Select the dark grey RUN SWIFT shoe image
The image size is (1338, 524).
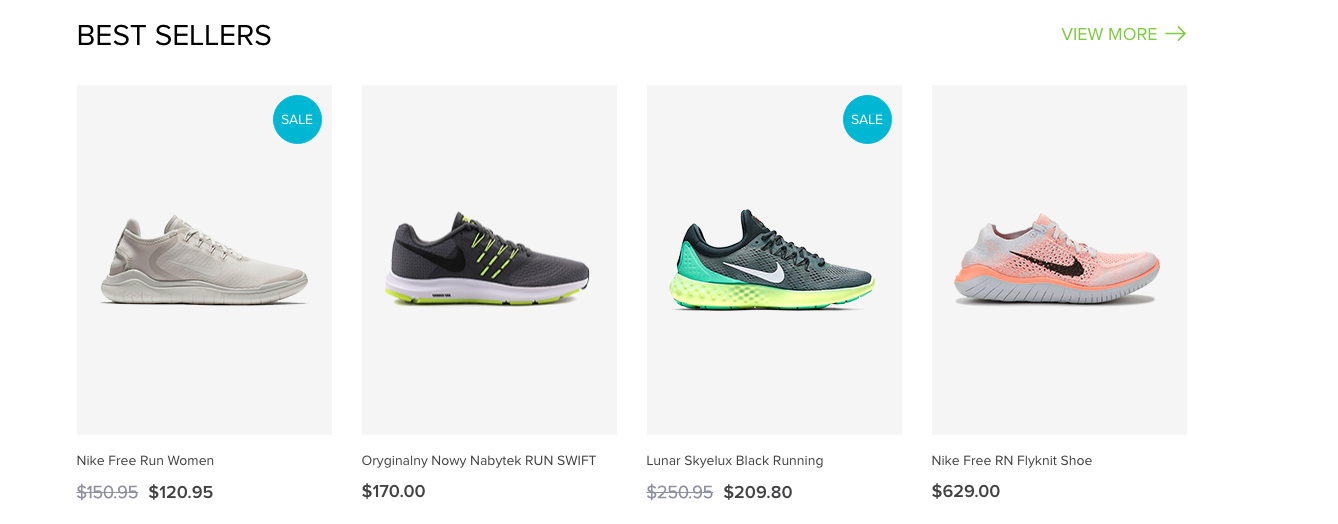click(489, 260)
